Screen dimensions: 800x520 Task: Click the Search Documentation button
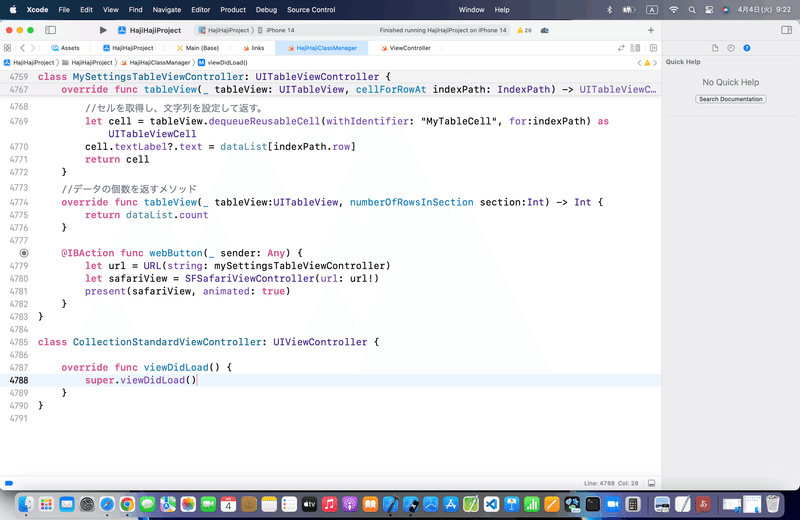731,99
